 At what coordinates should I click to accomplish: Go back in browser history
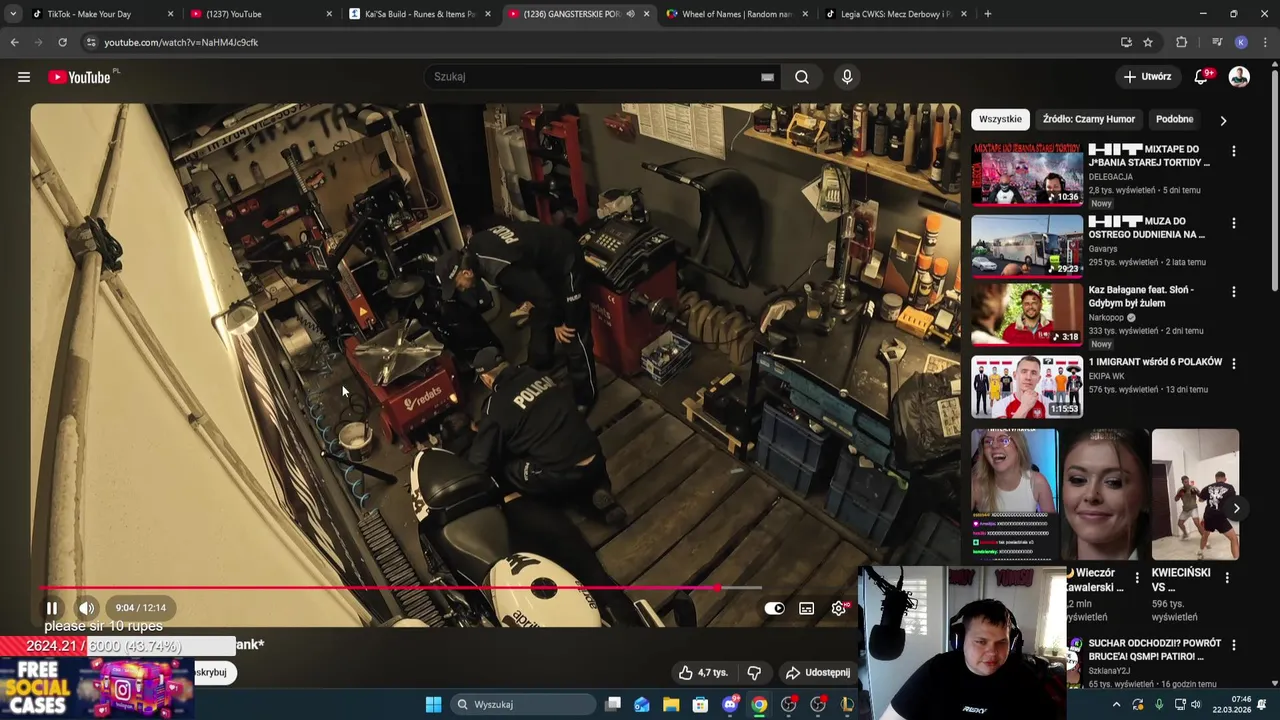tap(14, 42)
